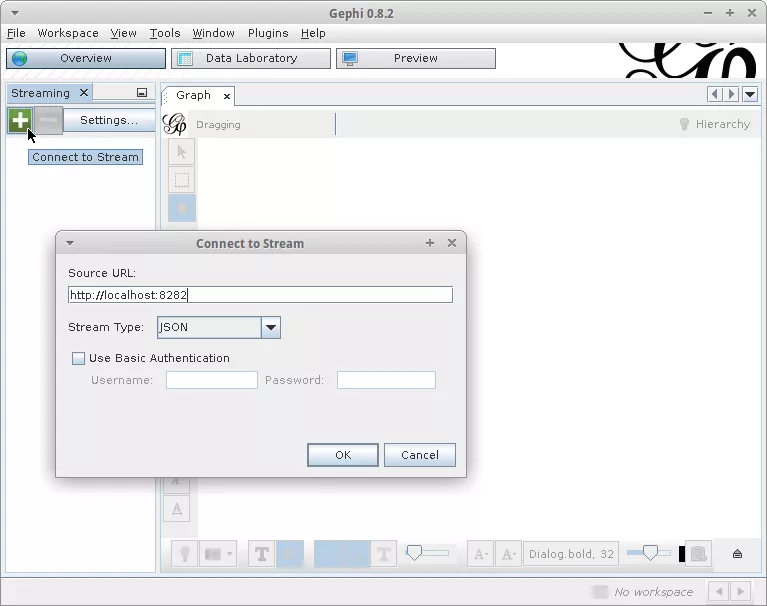767x606 pixels.
Task: Close the Streaming panel tab
Action: click(x=84, y=92)
